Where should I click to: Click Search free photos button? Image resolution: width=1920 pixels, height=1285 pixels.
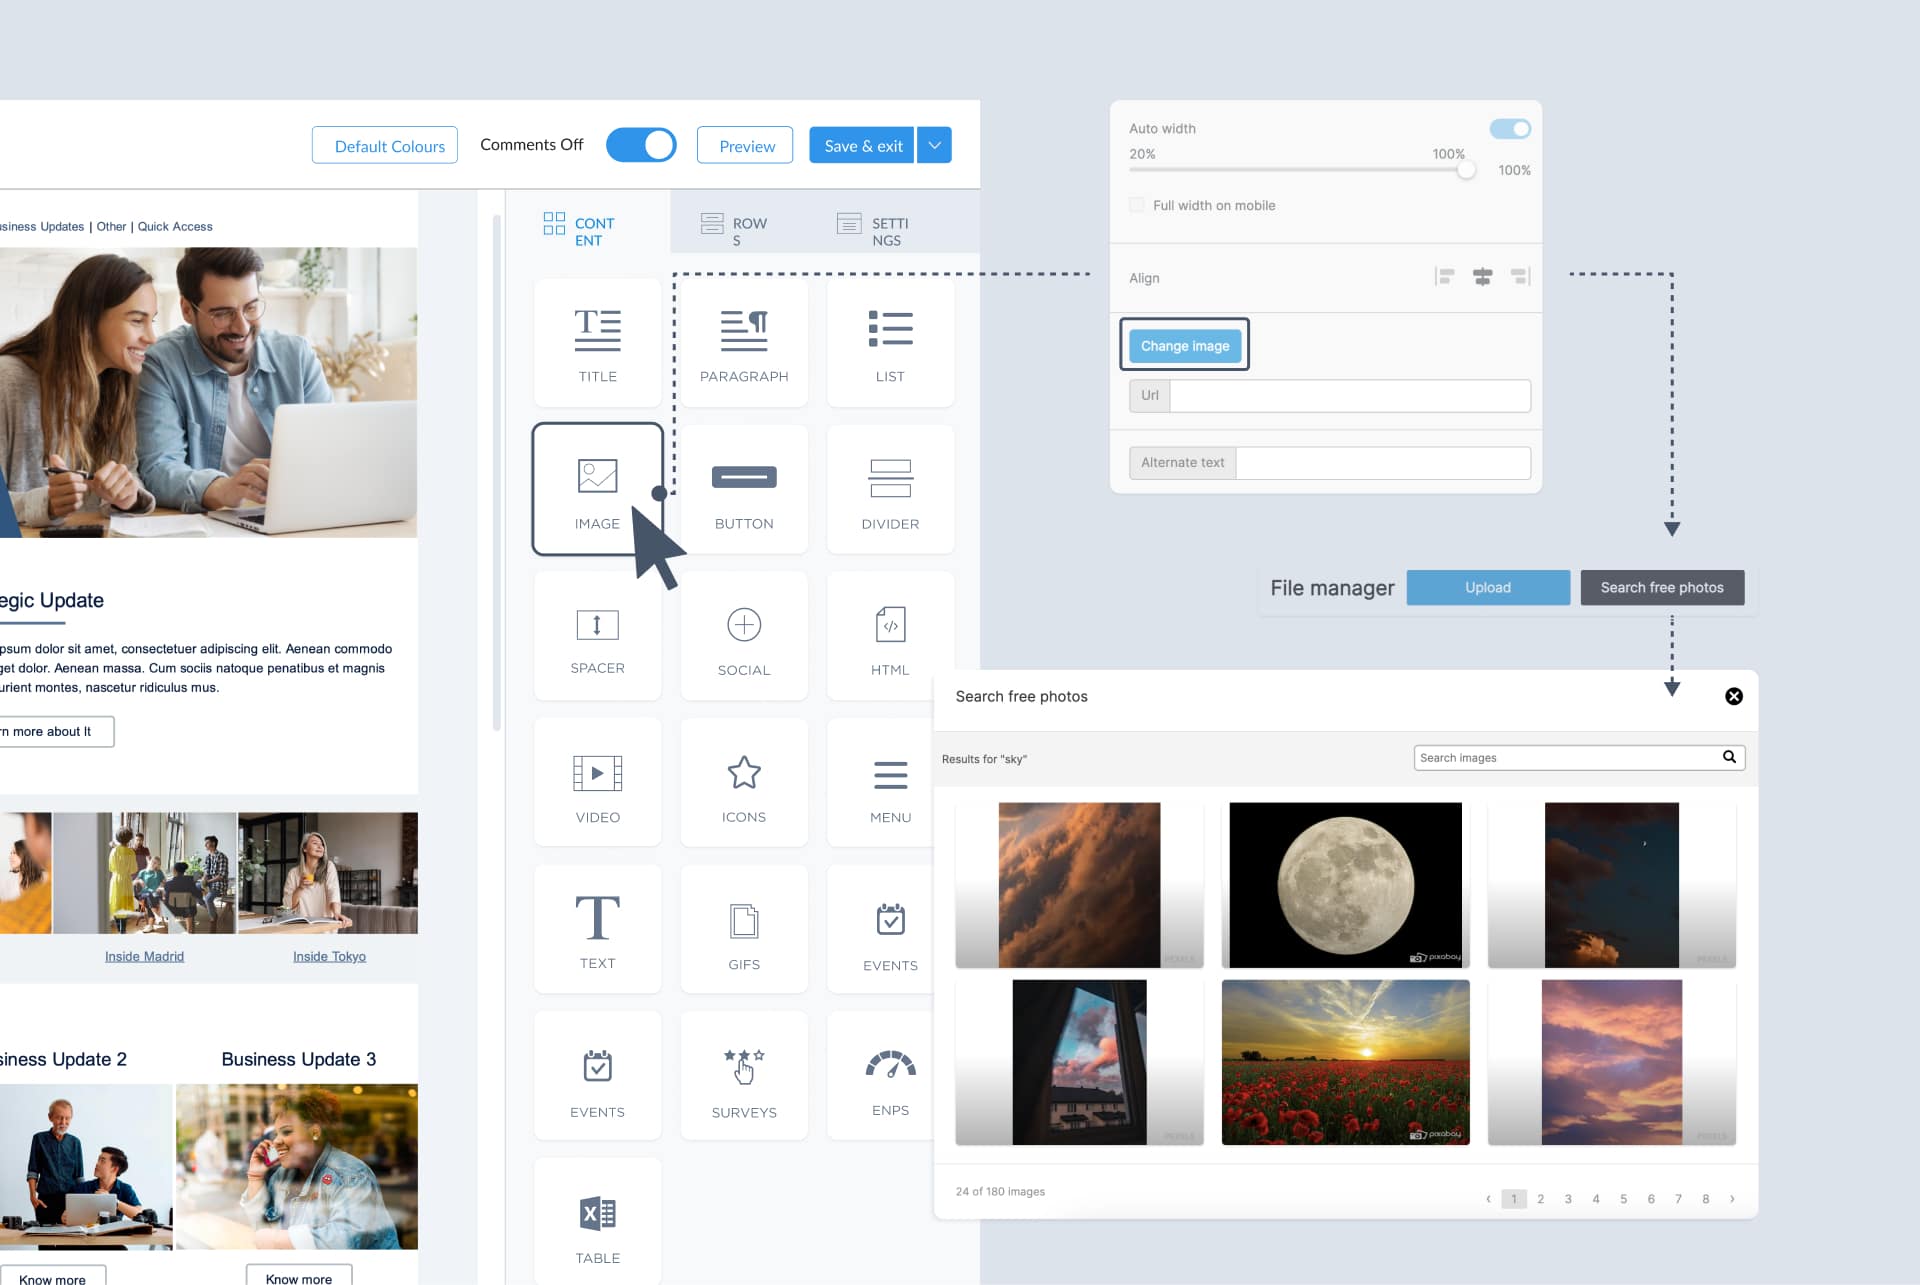click(1662, 587)
